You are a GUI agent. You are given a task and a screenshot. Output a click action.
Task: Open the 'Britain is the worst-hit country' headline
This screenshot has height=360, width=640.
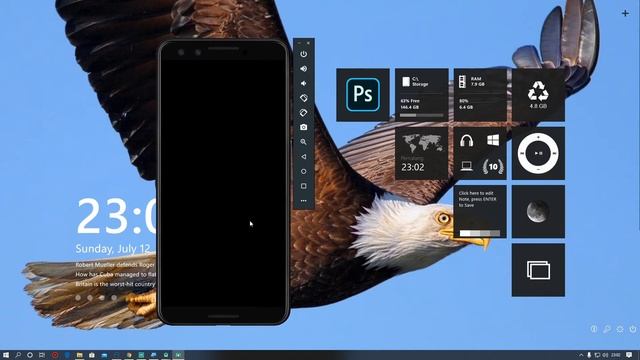(x=115, y=284)
